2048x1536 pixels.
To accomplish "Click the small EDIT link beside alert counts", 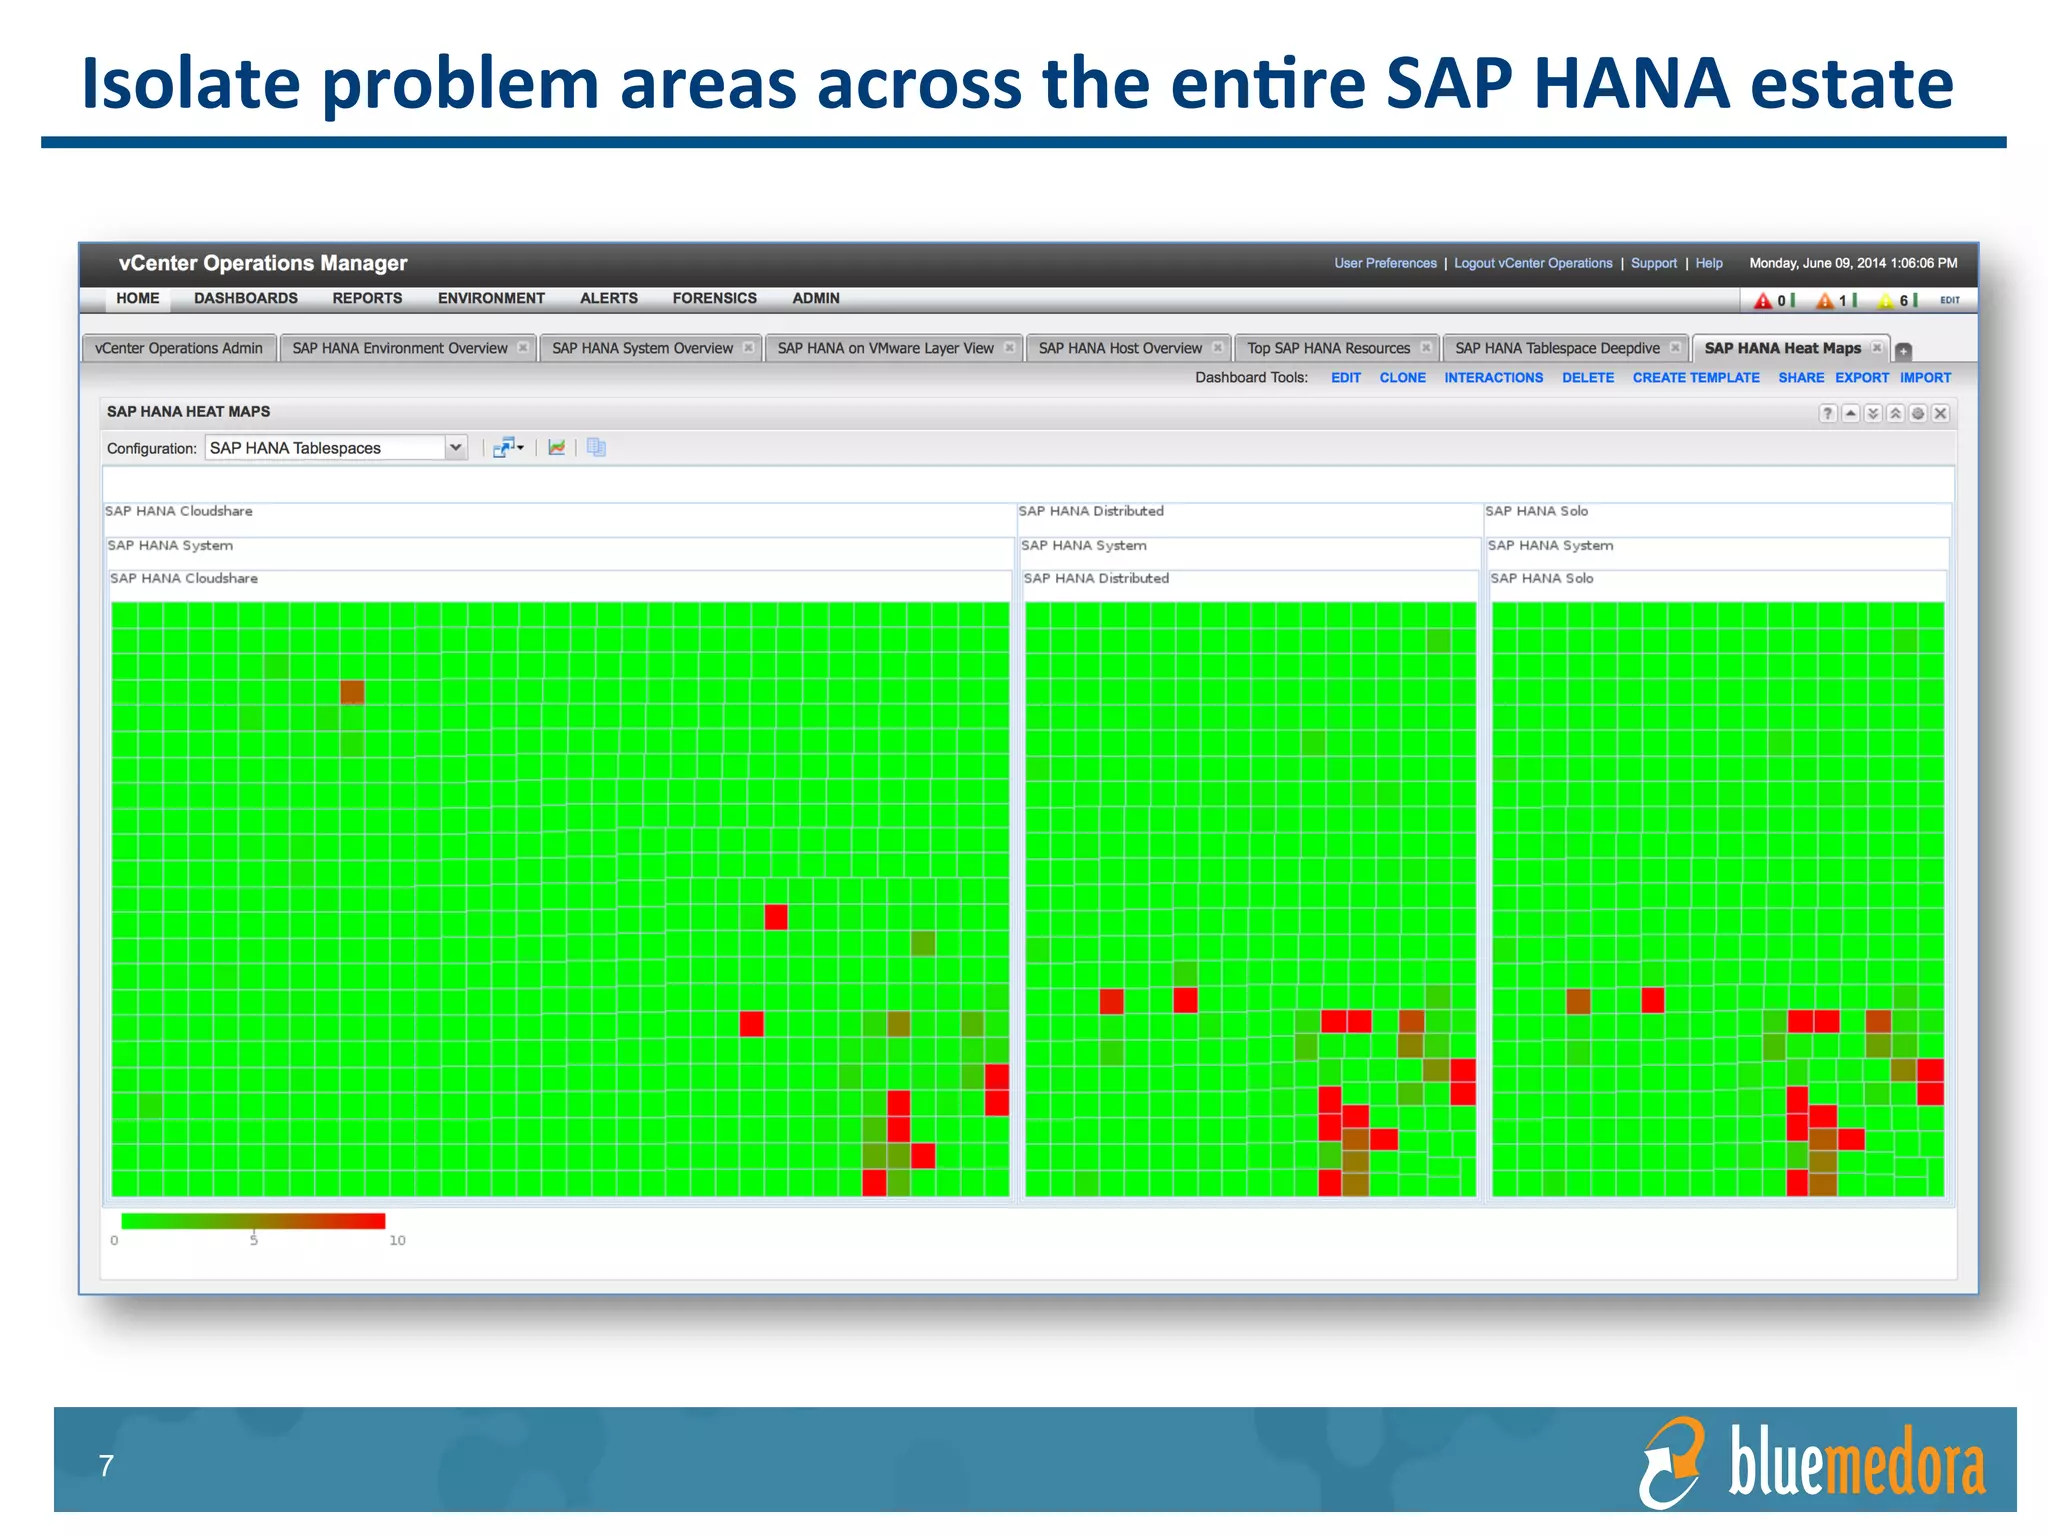I will 1950,300.
